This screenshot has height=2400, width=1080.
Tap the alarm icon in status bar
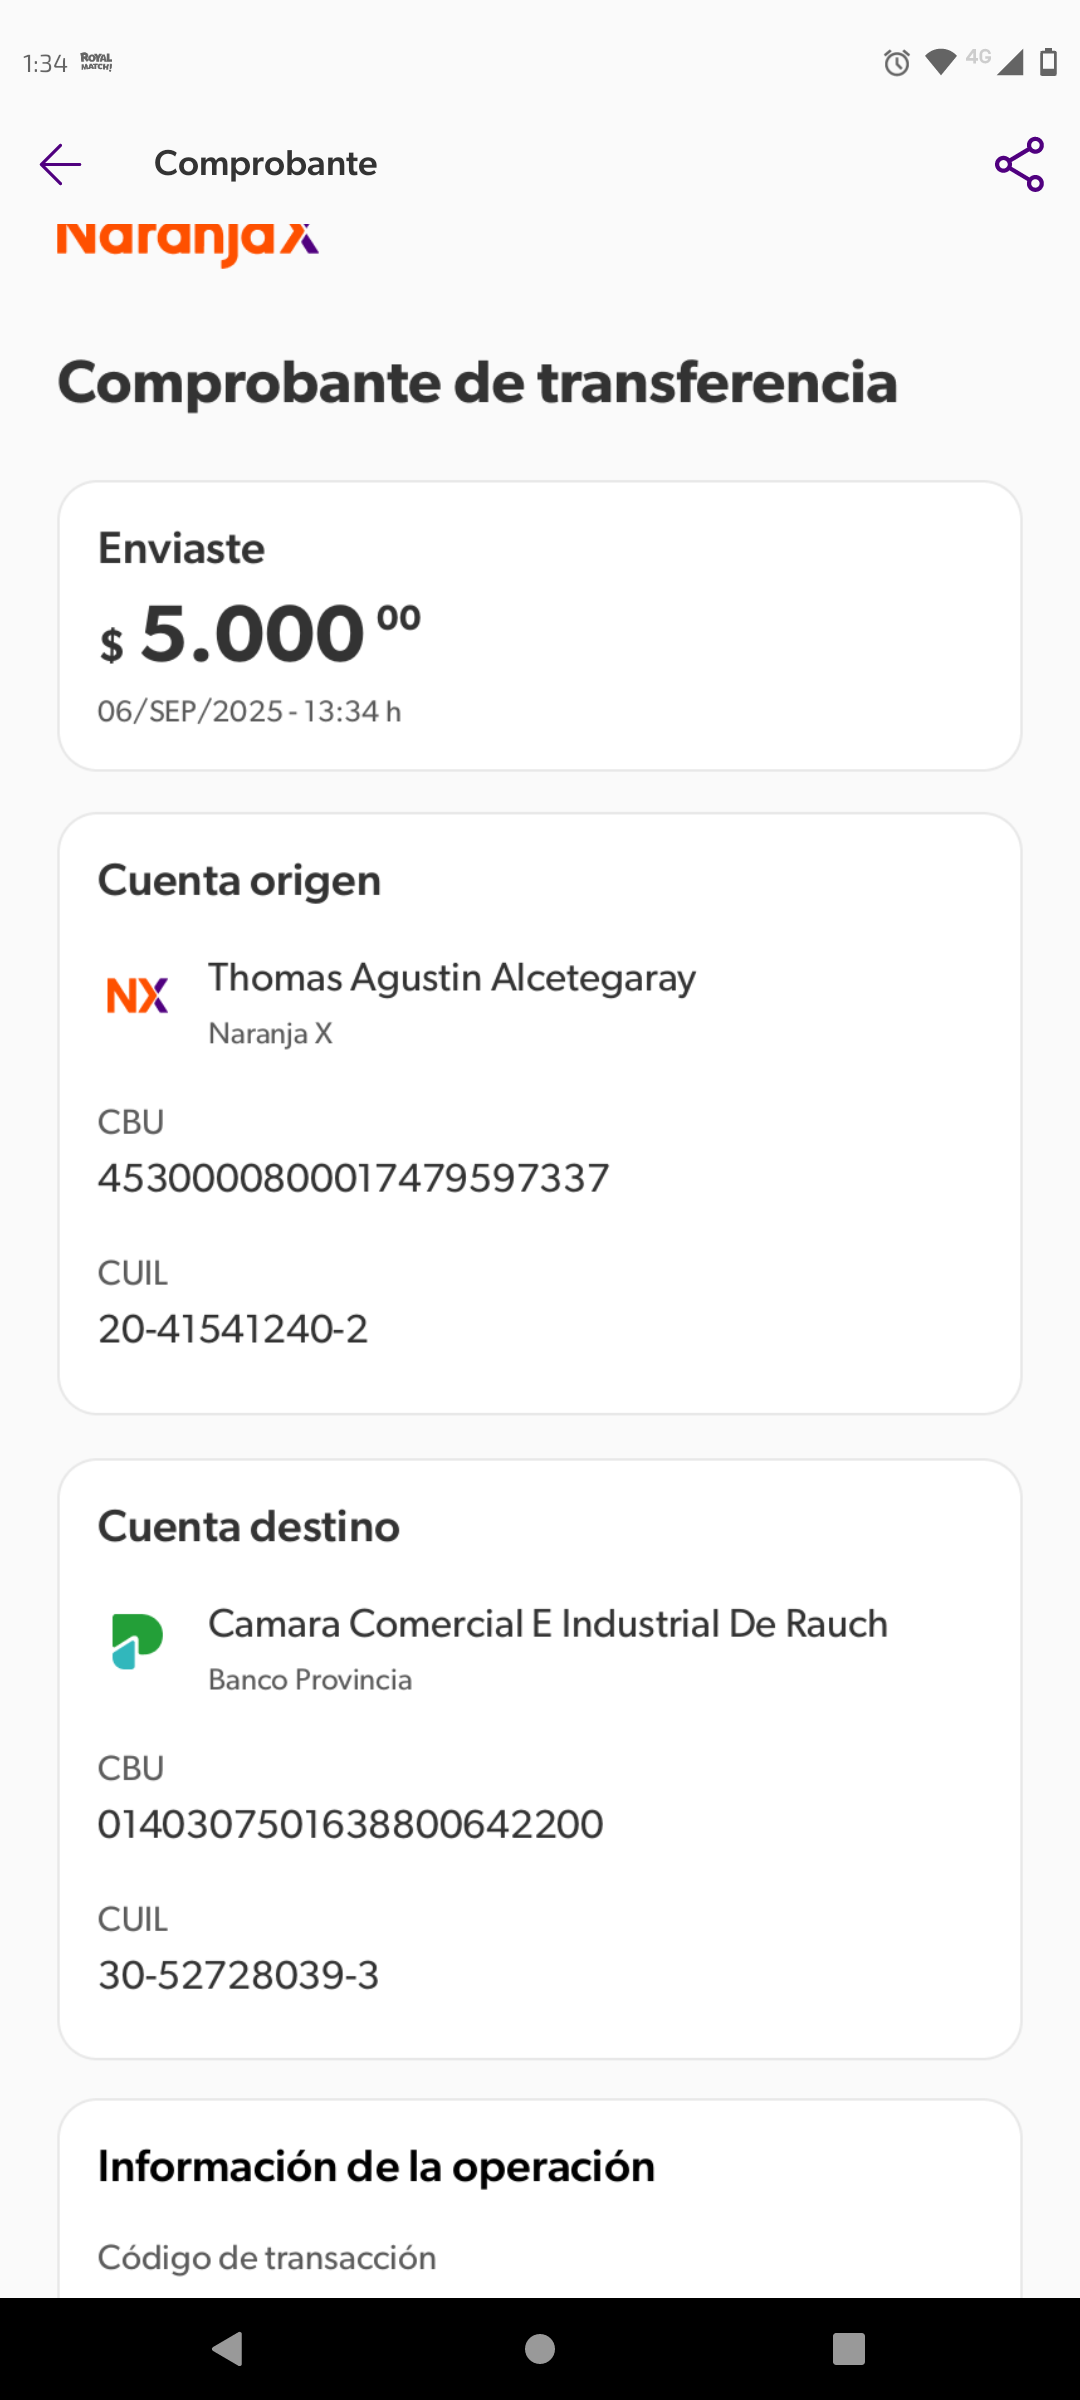[x=896, y=63]
